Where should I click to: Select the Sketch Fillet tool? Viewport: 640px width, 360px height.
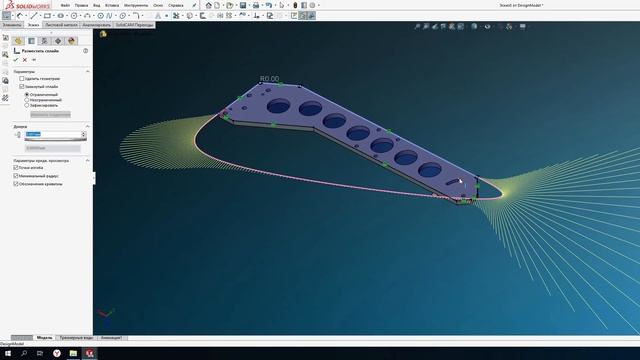(136, 16)
